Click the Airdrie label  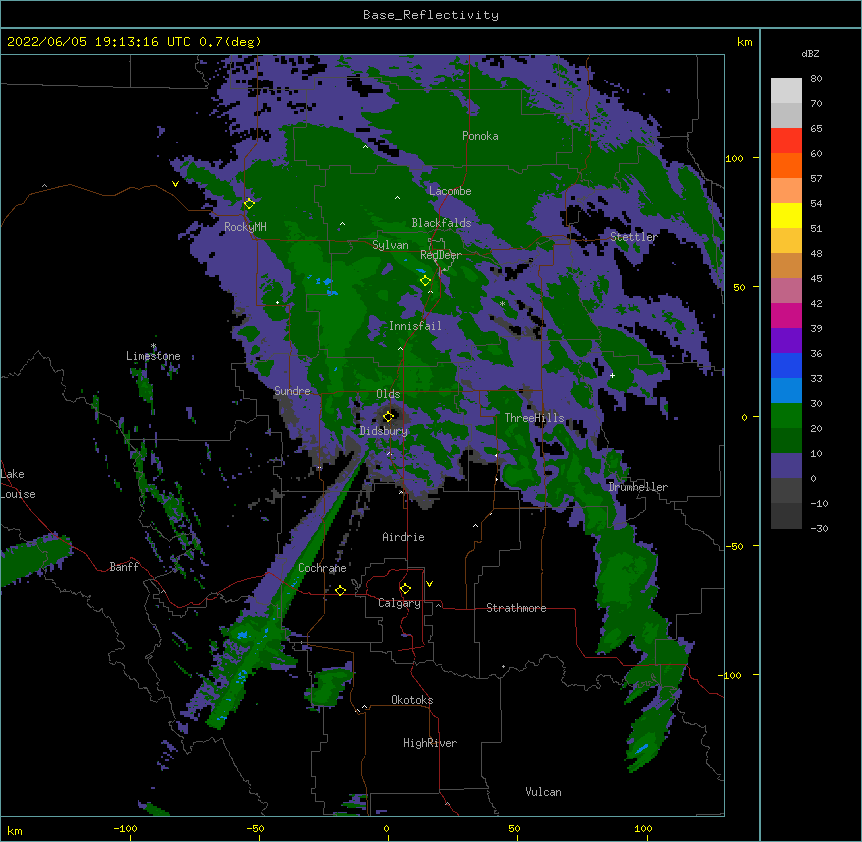[x=403, y=537]
